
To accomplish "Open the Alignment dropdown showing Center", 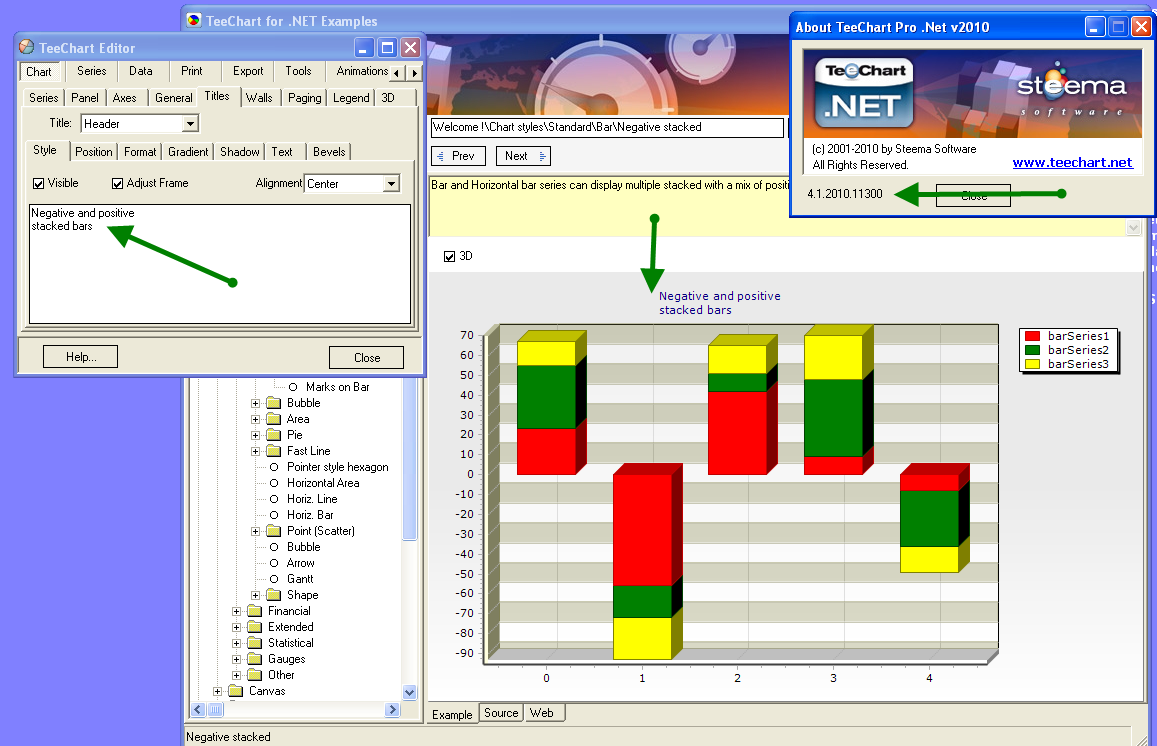I will coord(391,184).
